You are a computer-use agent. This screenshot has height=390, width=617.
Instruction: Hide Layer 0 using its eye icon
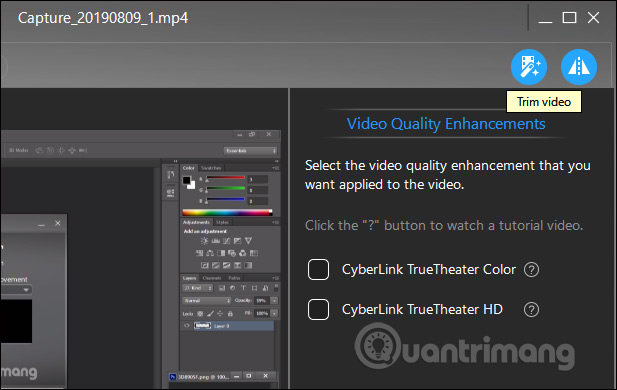click(187, 325)
